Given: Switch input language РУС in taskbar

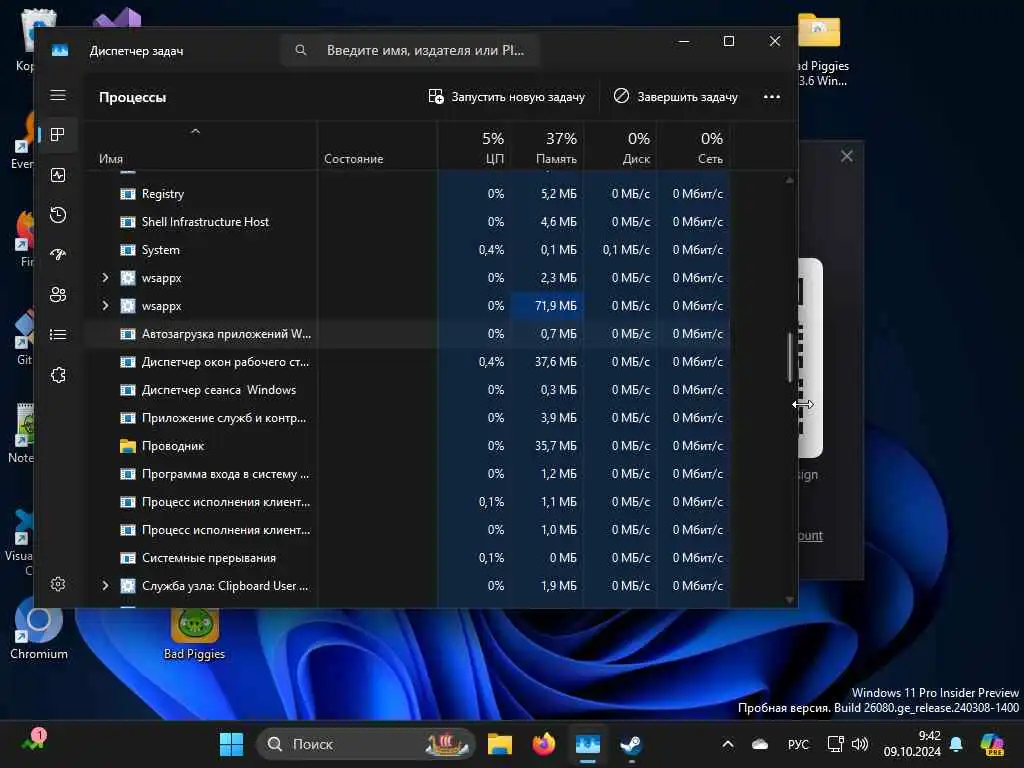Looking at the screenshot, I should [798, 744].
